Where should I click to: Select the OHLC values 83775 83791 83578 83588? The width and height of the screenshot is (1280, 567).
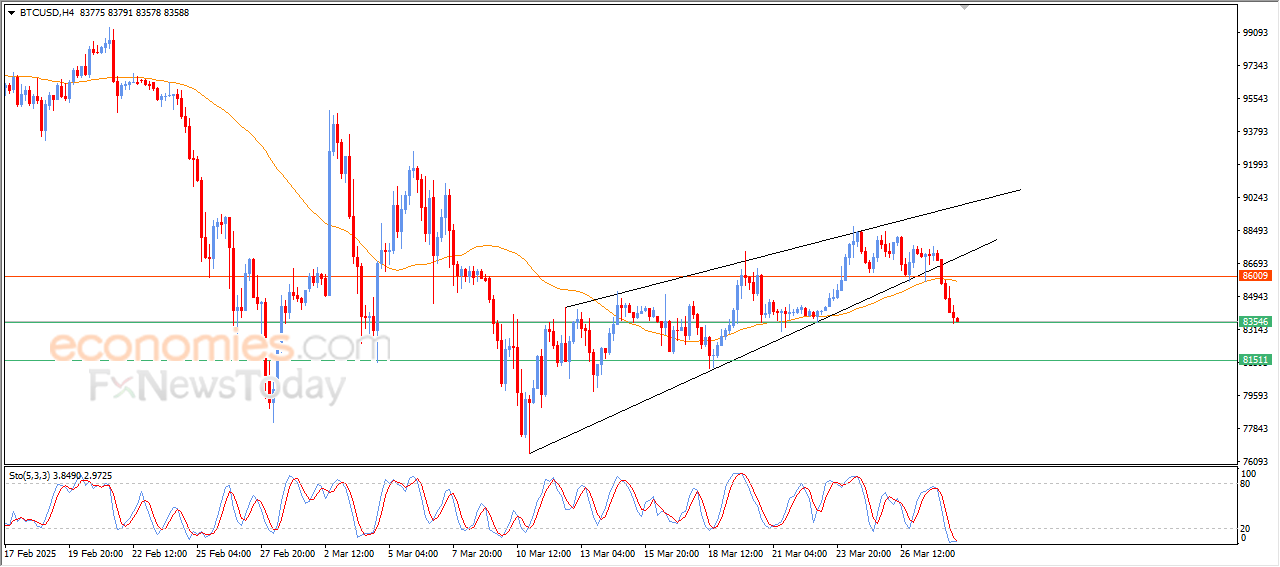(x=133, y=13)
